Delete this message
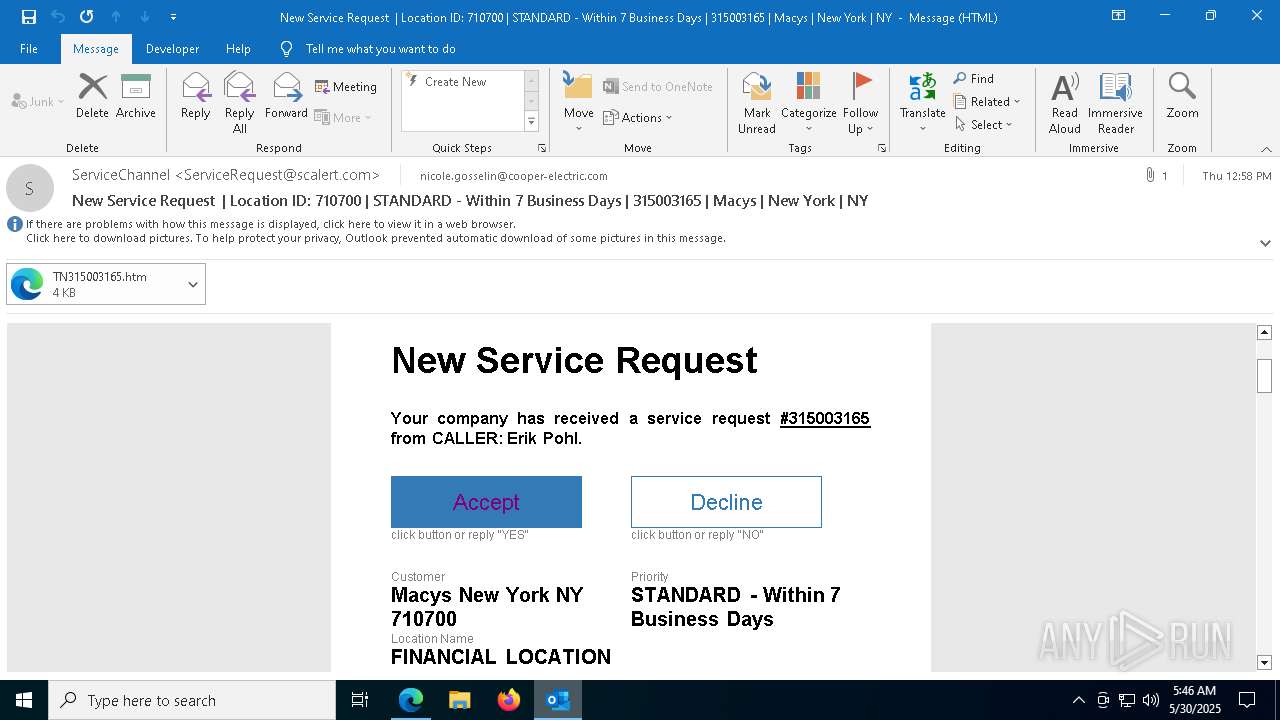The width and height of the screenshot is (1280, 720). point(92,97)
